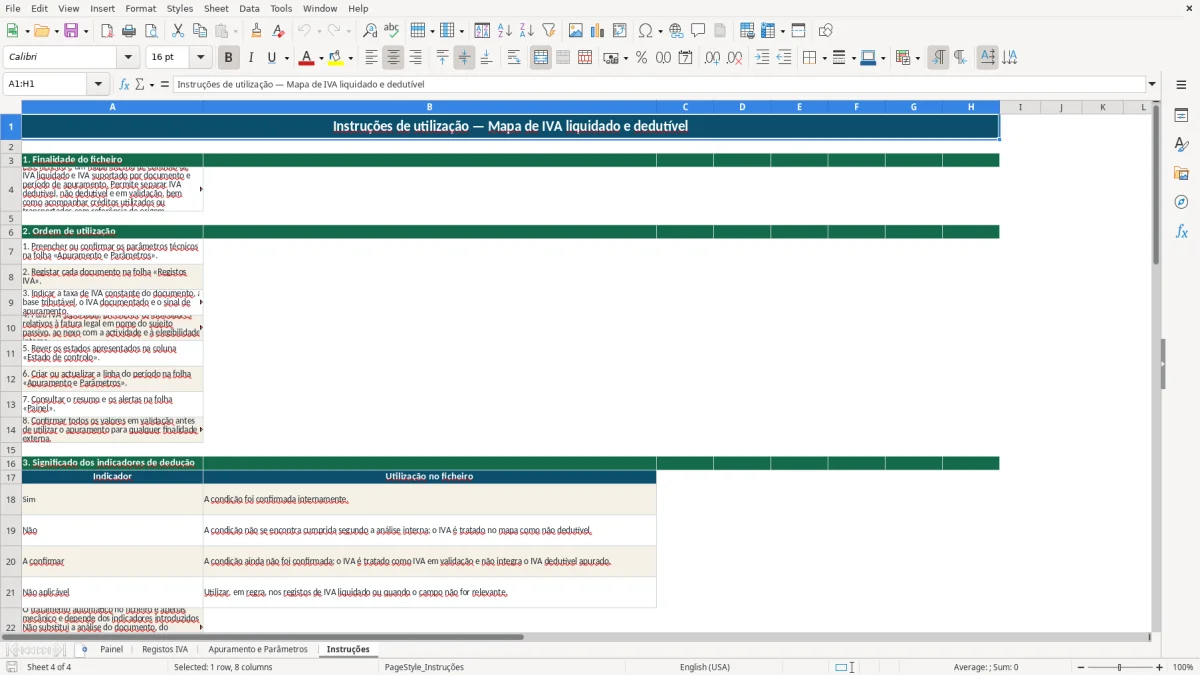1200x675 pixels.
Task: Center the text vertically
Action: tap(464, 58)
